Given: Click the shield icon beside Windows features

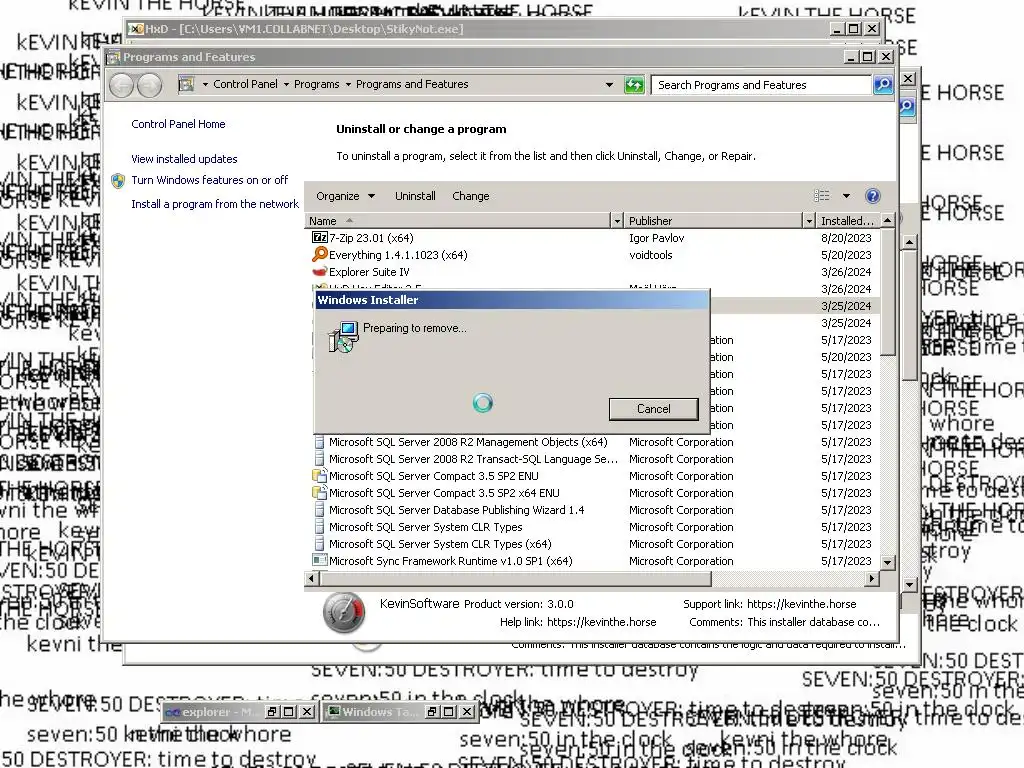Looking at the screenshot, I should click(118, 181).
